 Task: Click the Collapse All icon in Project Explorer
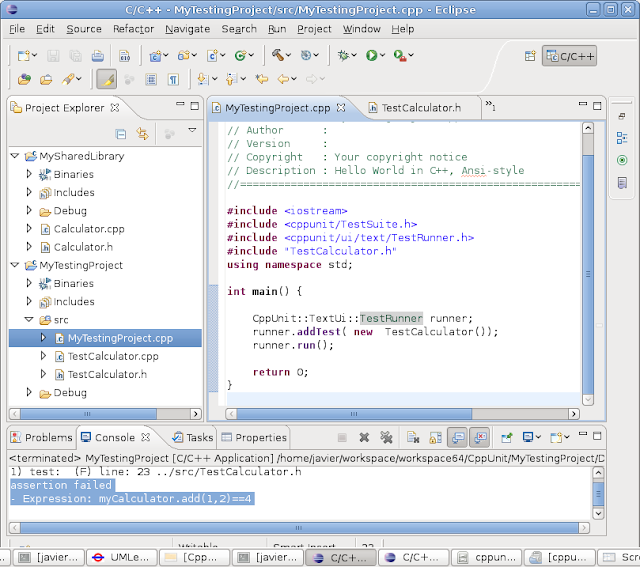click(121, 134)
